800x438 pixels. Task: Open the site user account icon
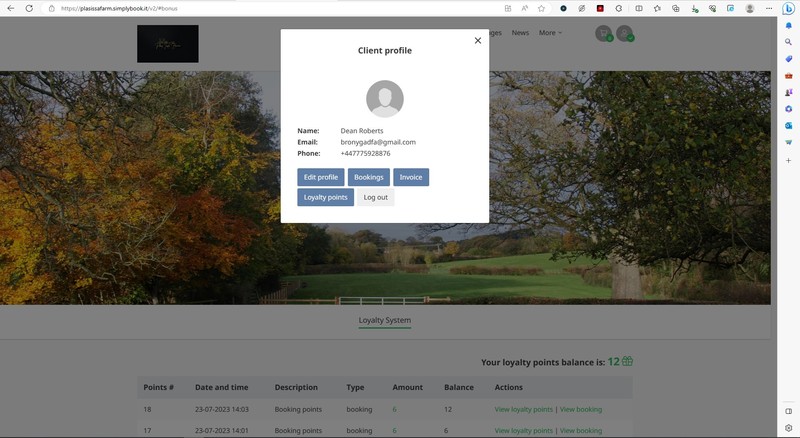[624, 34]
